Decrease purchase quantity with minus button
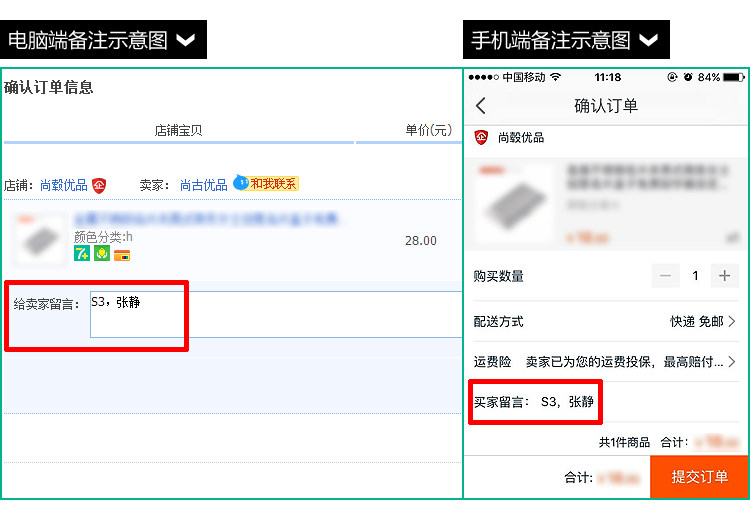750x523 pixels. pos(665,276)
